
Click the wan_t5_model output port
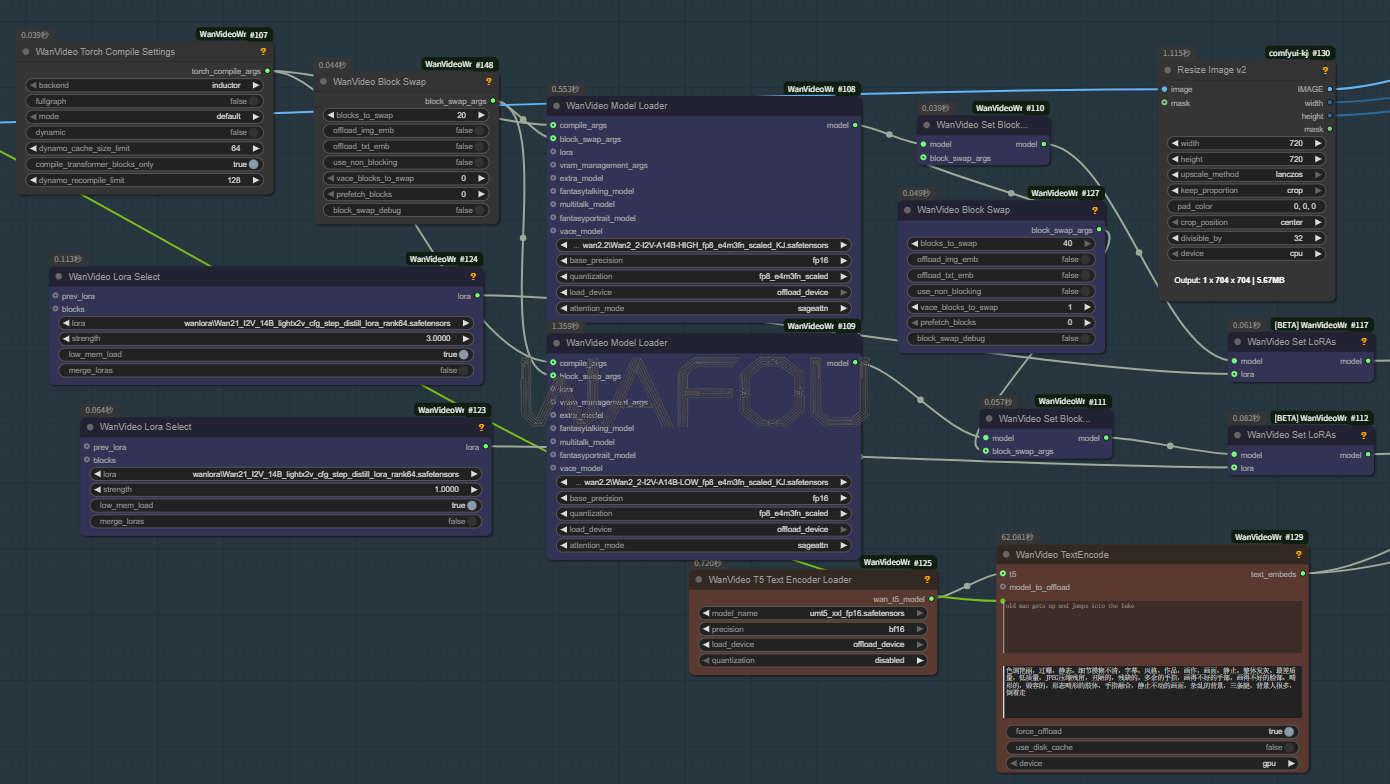[931, 599]
